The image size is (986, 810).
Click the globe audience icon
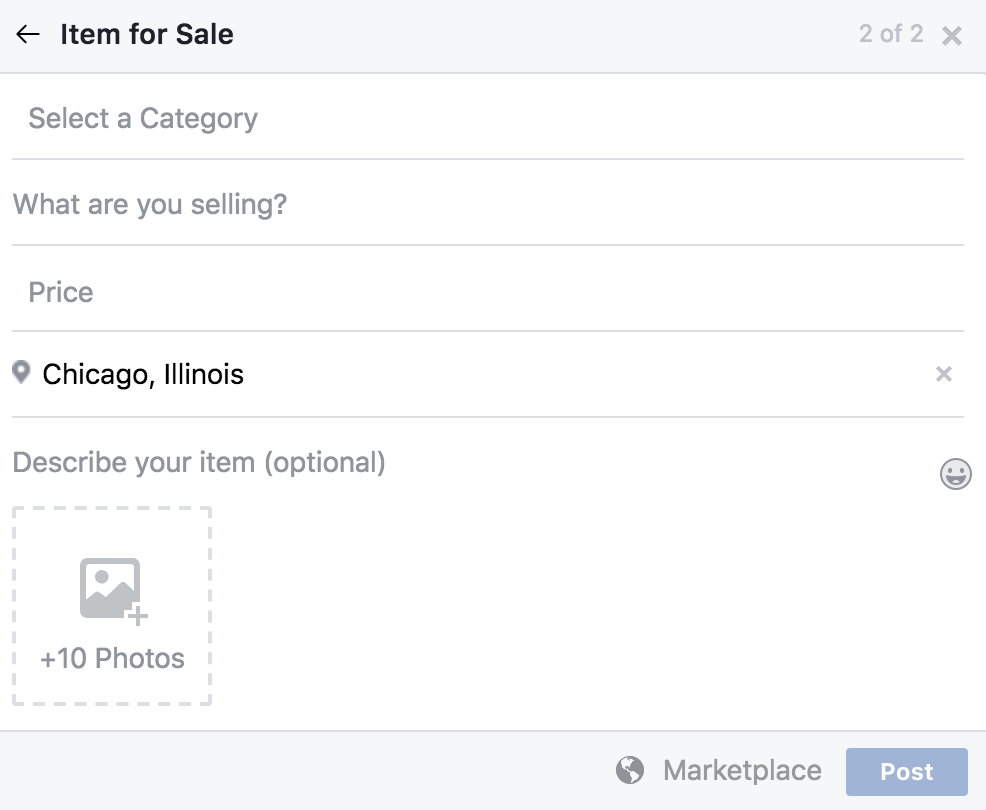tap(630, 771)
